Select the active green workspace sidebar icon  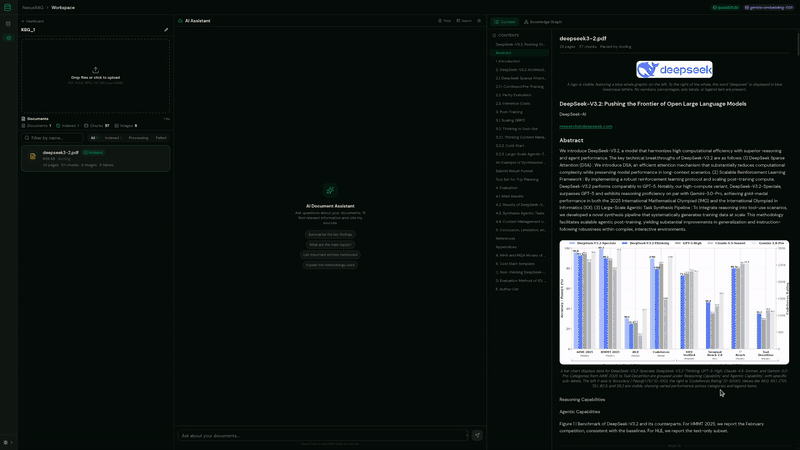pos(8,38)
